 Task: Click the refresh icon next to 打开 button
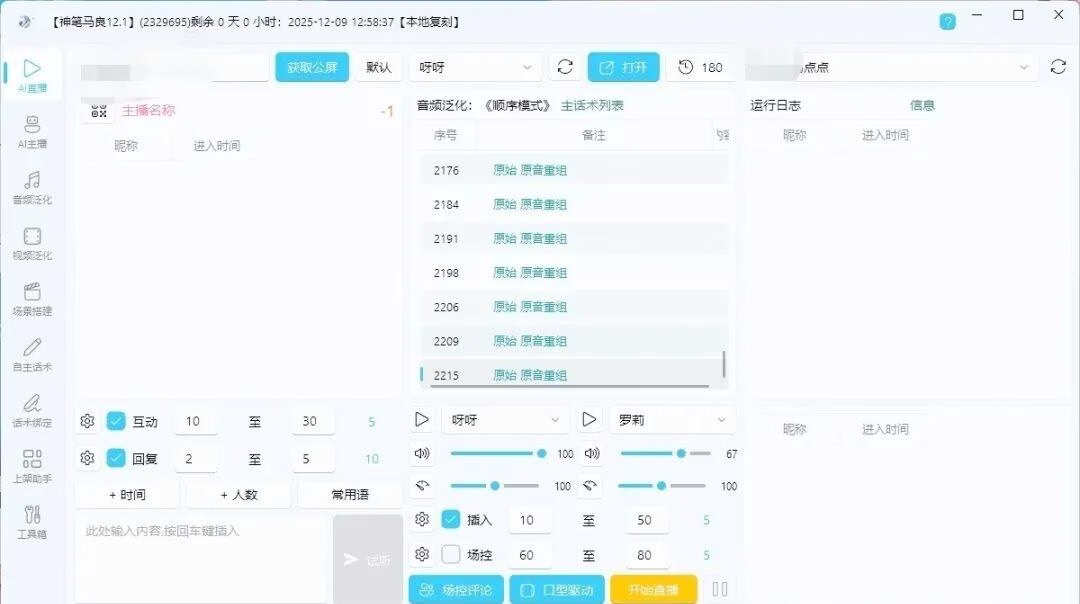[565, 67]
